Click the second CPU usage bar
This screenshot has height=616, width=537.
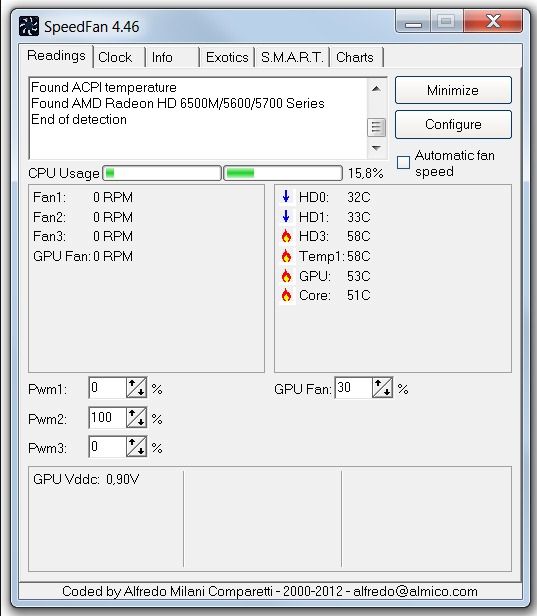283,173
